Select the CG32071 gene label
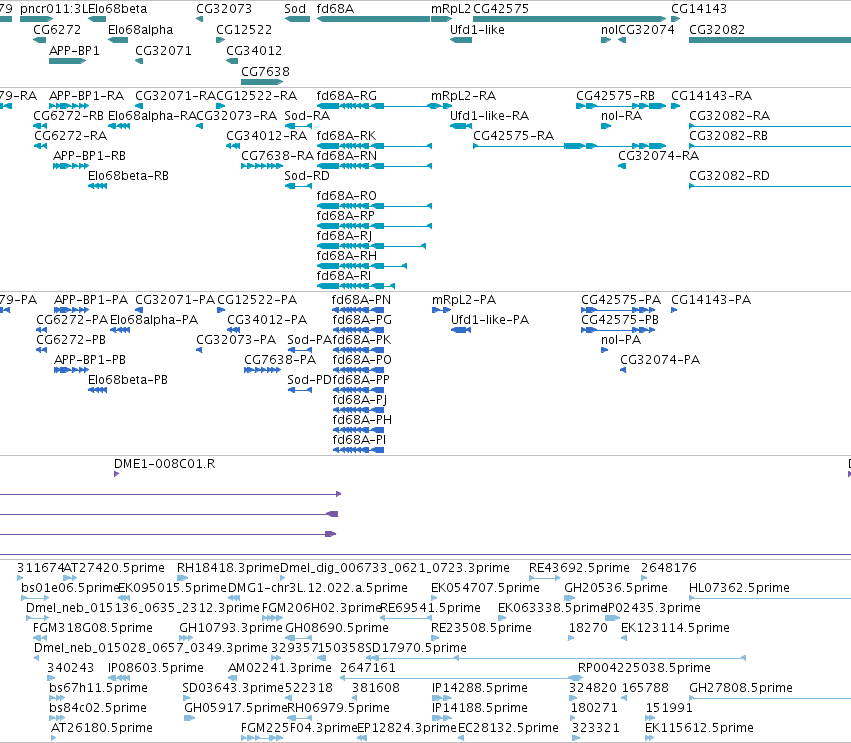The image size is (851, 743). [163, 50]
